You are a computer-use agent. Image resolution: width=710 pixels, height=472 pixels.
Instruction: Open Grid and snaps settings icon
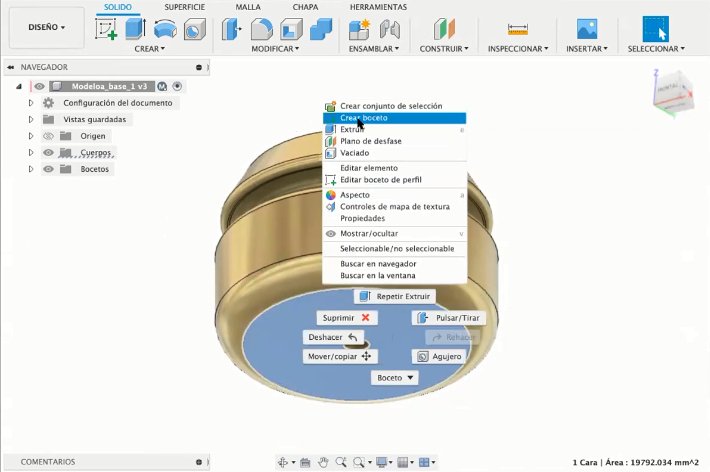click(x=402, y=462)
